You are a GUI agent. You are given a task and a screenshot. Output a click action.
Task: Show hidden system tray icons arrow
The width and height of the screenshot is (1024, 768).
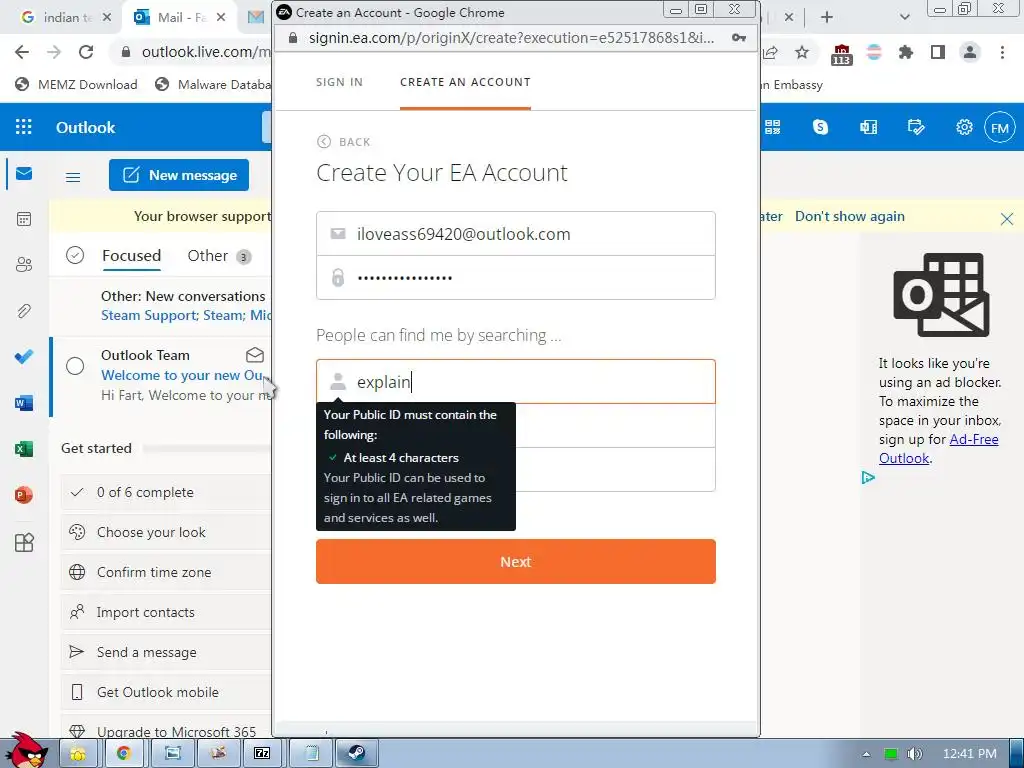pyautogui.click(x=866, y=754)
